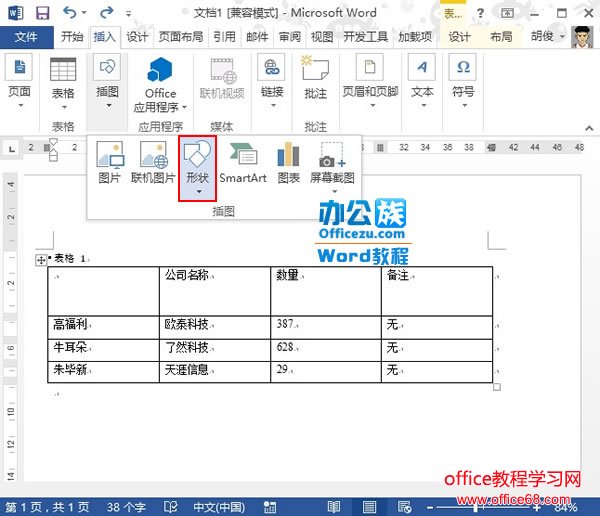Open Office Apps (应用程序) button
Viewport: 600px width, 516px height.
(x=160, y=85)
